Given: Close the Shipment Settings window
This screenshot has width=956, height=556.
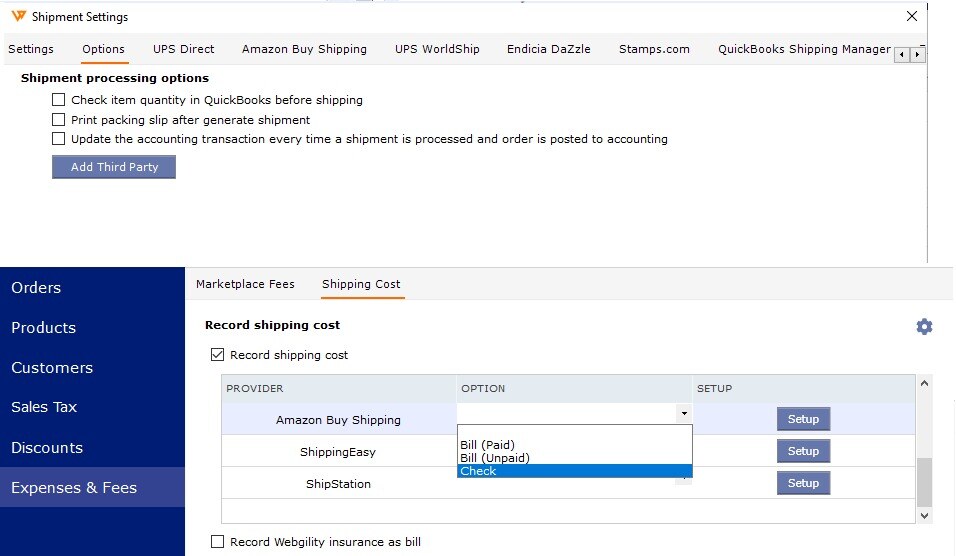Looking at the screenshot, I should (911, 16).
